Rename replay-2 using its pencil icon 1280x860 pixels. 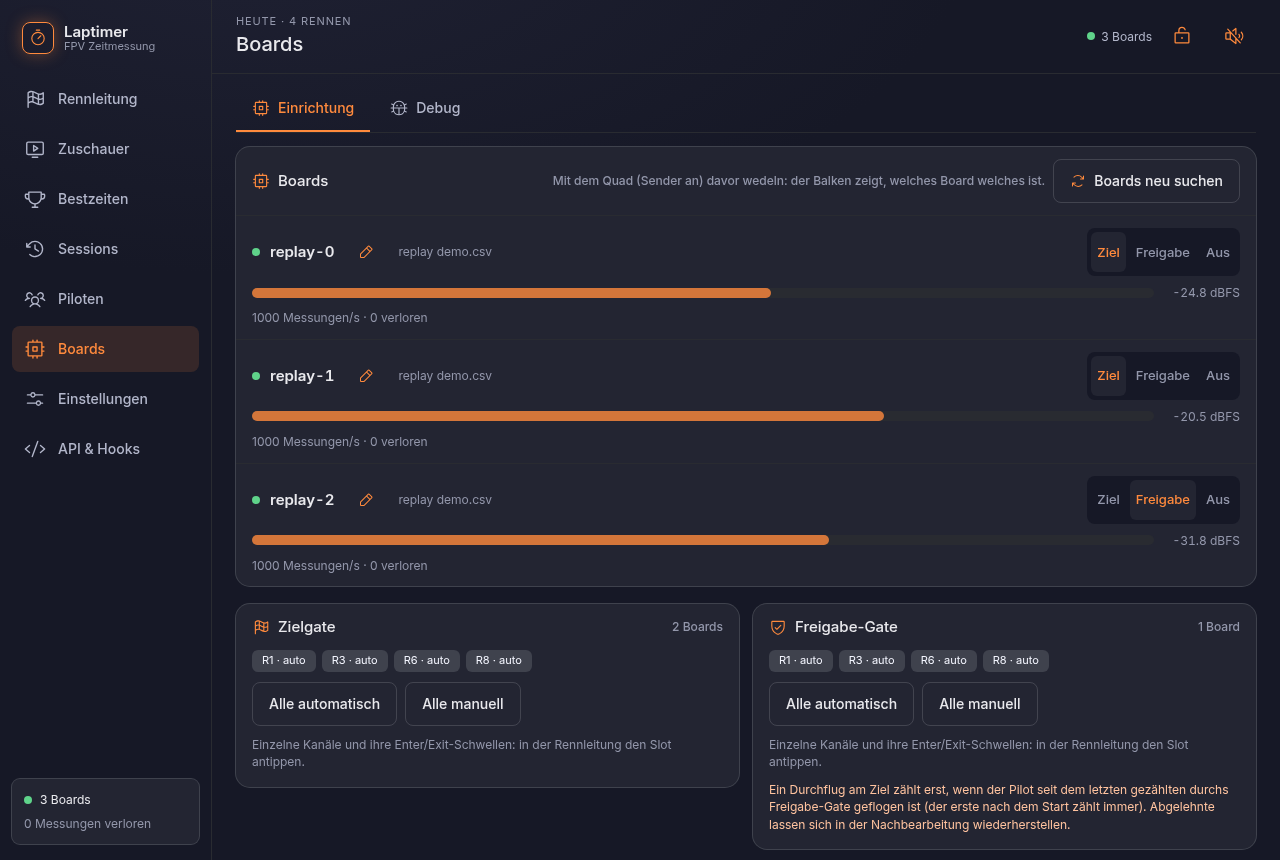point(366,500)
